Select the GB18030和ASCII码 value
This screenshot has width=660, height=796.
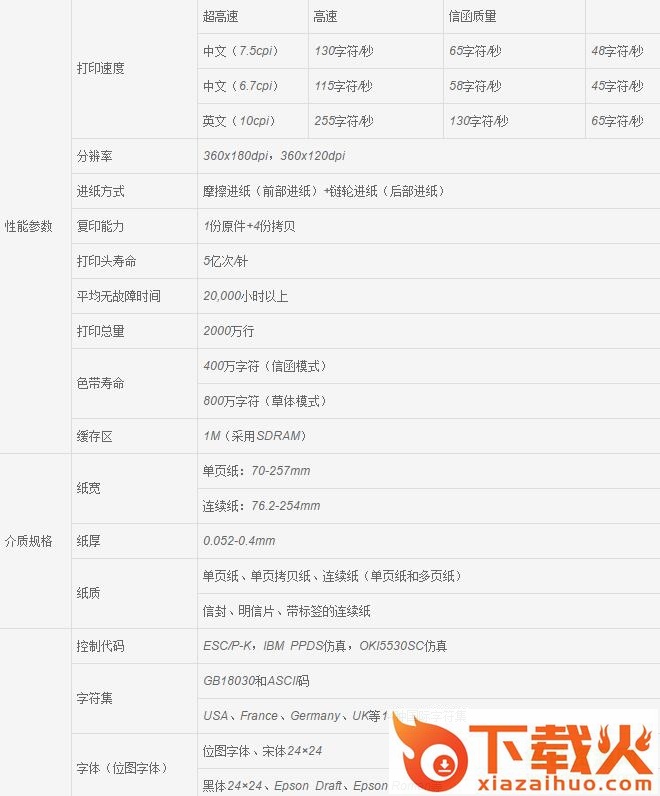click(256, 681)
